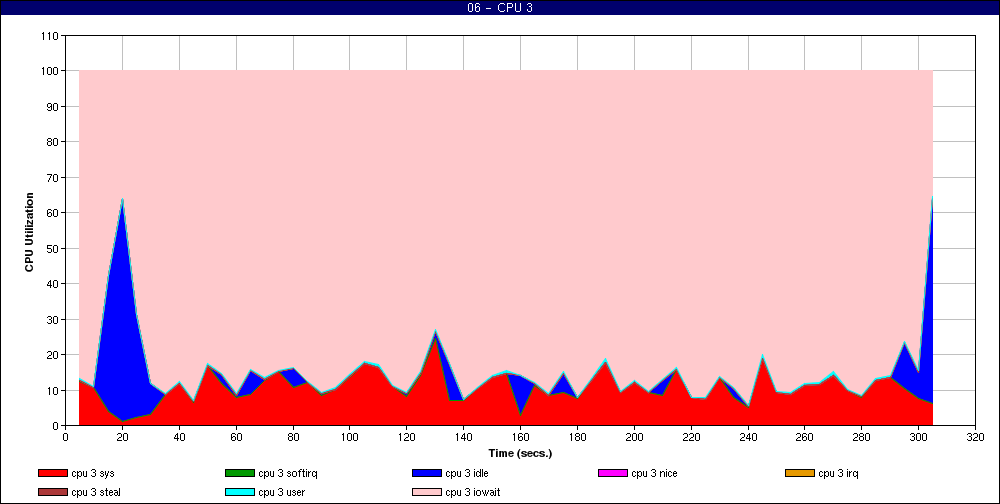Click the cyan cpu 3 user legend swatch

239,493
